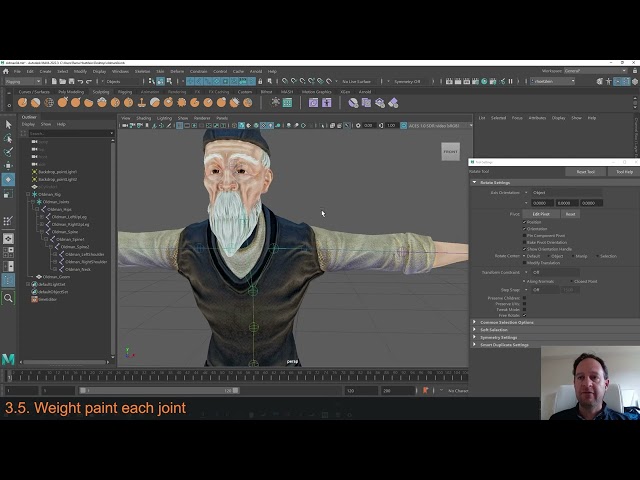The image size is (640, 480).
Task: Enable Bake Pivot Orientation checkbox
Action: point(524,242)
